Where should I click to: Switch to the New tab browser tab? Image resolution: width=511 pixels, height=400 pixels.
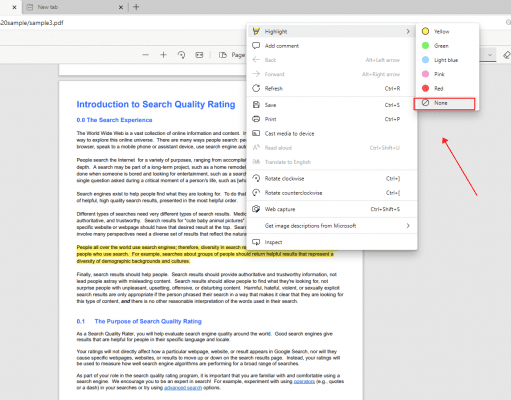[75, 7]
